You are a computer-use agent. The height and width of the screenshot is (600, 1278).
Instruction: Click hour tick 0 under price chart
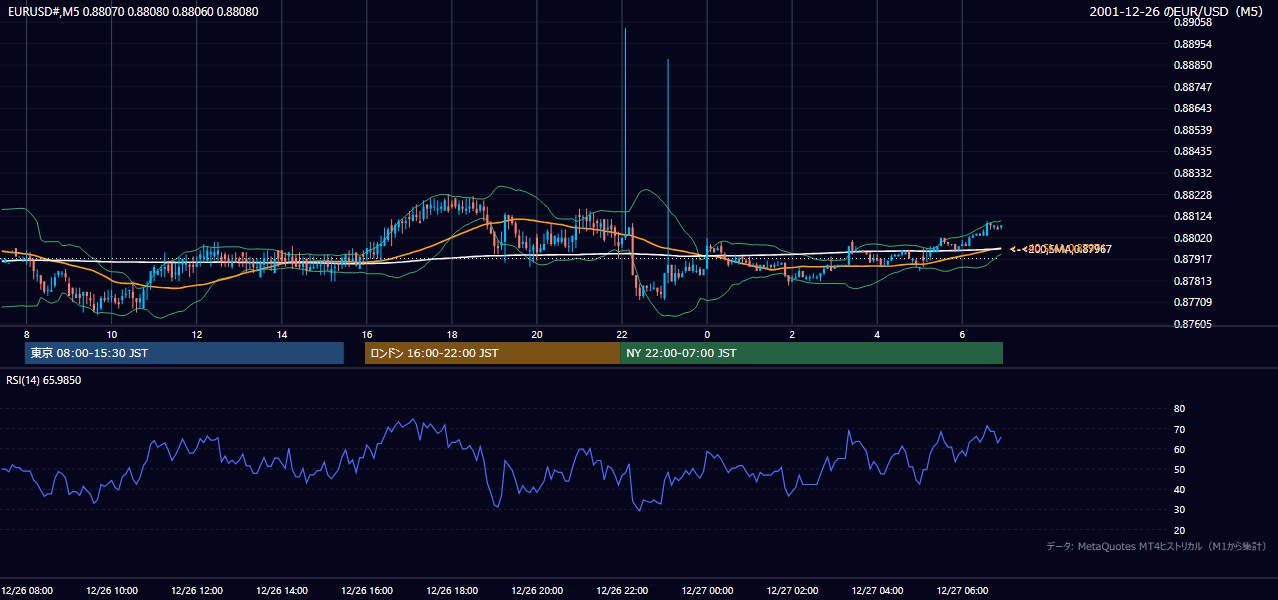pos(707,334)
